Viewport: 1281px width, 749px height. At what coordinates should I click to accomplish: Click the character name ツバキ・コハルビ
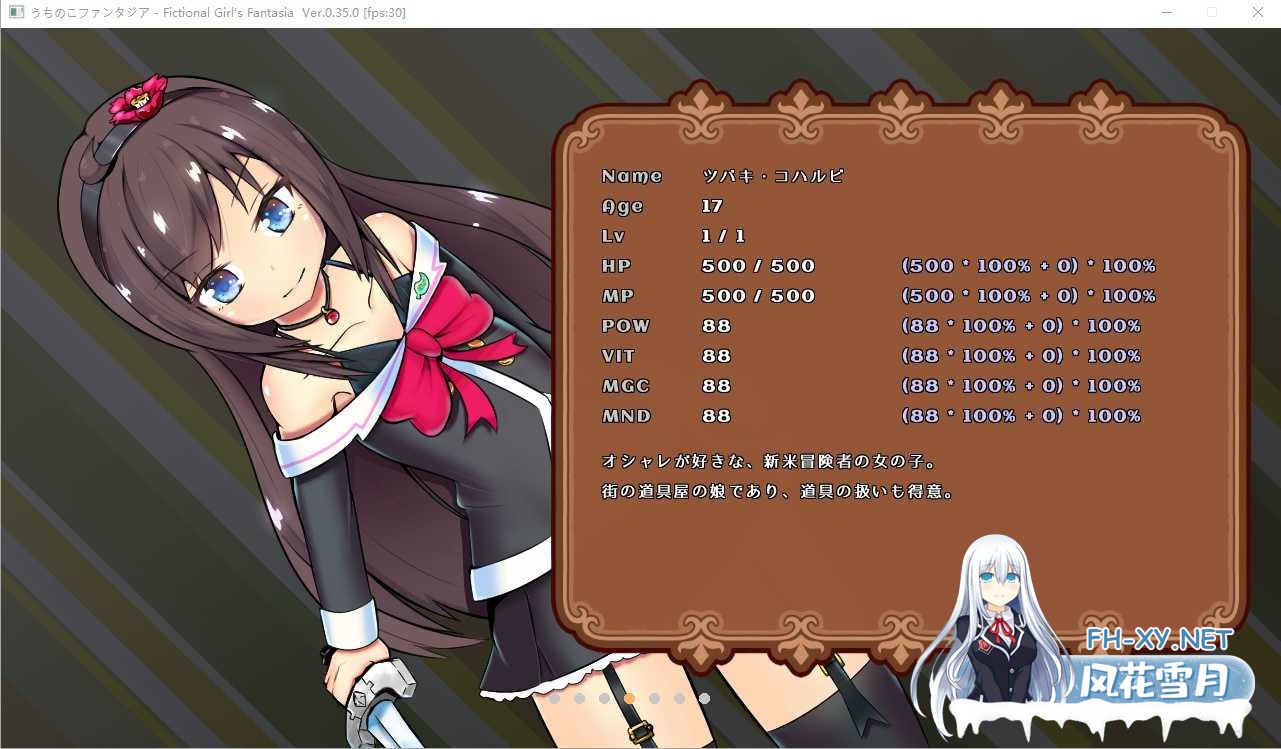coord(773,175)
